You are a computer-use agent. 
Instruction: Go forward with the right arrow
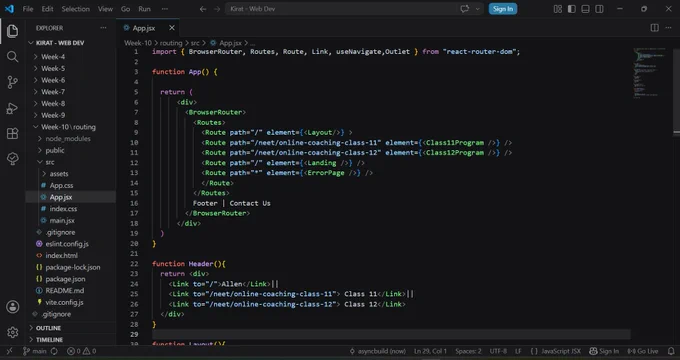pos(217,9)
